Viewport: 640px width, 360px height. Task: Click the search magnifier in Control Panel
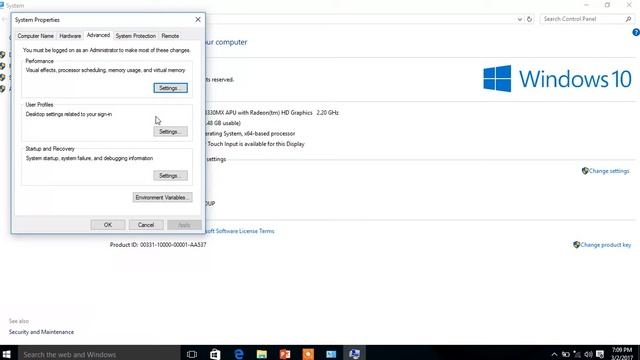click(628, 19)
